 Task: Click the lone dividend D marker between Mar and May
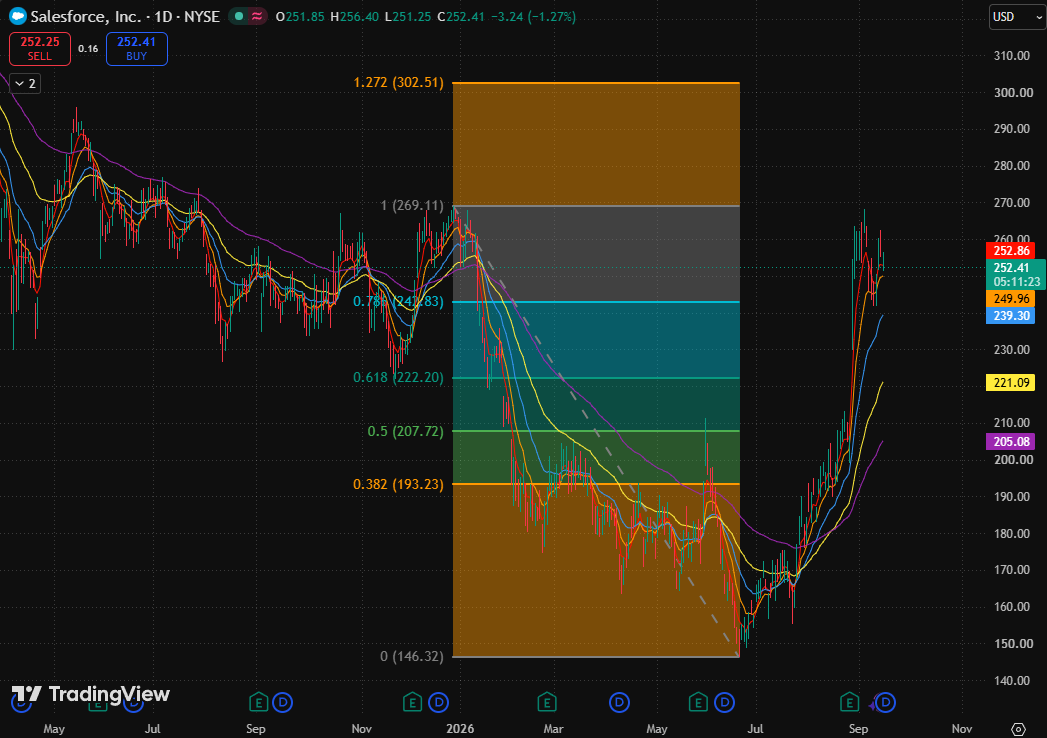tap(620, 703)
